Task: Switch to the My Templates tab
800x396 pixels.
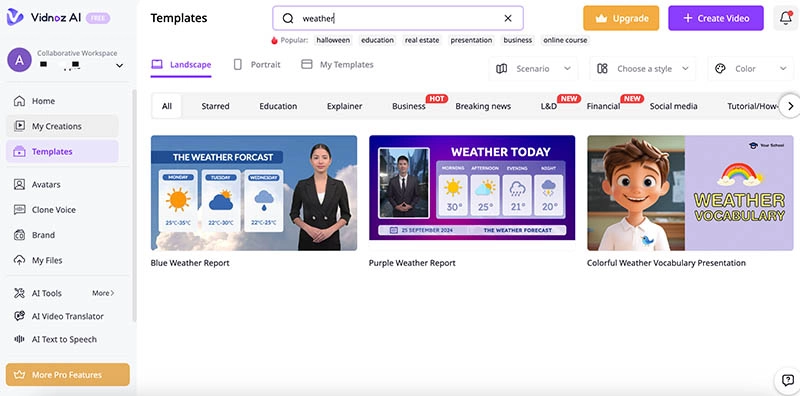Action: click(337, 65)
